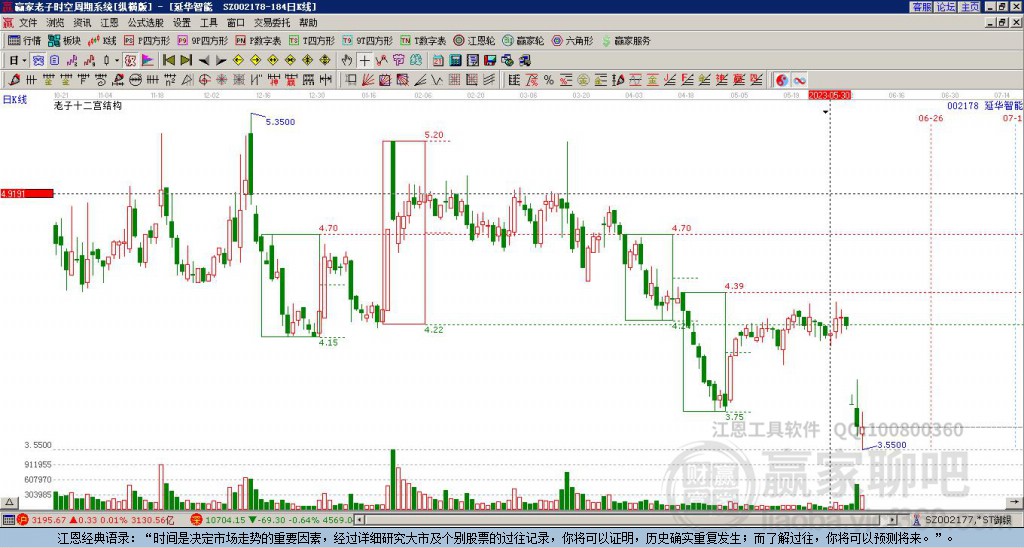Open the 帮助 menu
The image size is (1024, 548).
(308, 23)
